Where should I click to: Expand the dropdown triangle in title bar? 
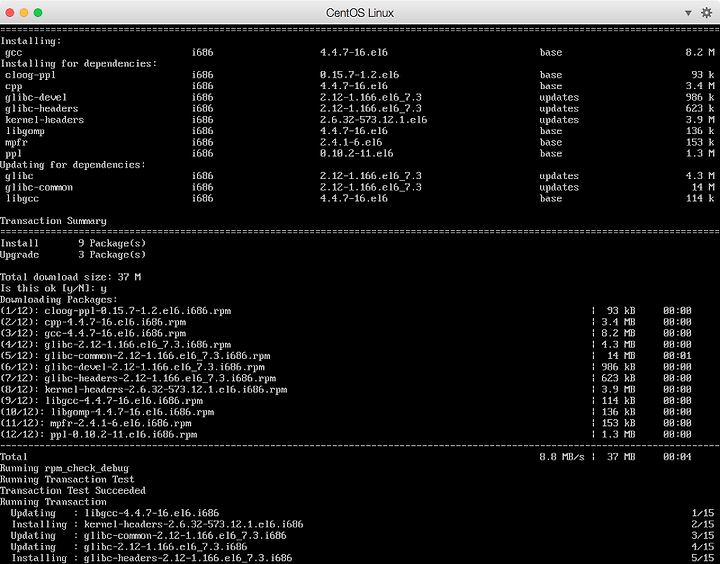pos(688,13)
